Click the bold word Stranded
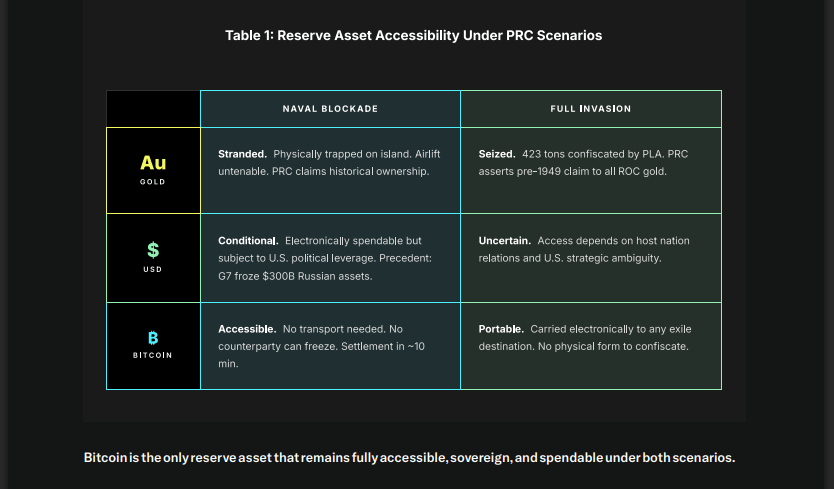 click(x=242, y=155)
